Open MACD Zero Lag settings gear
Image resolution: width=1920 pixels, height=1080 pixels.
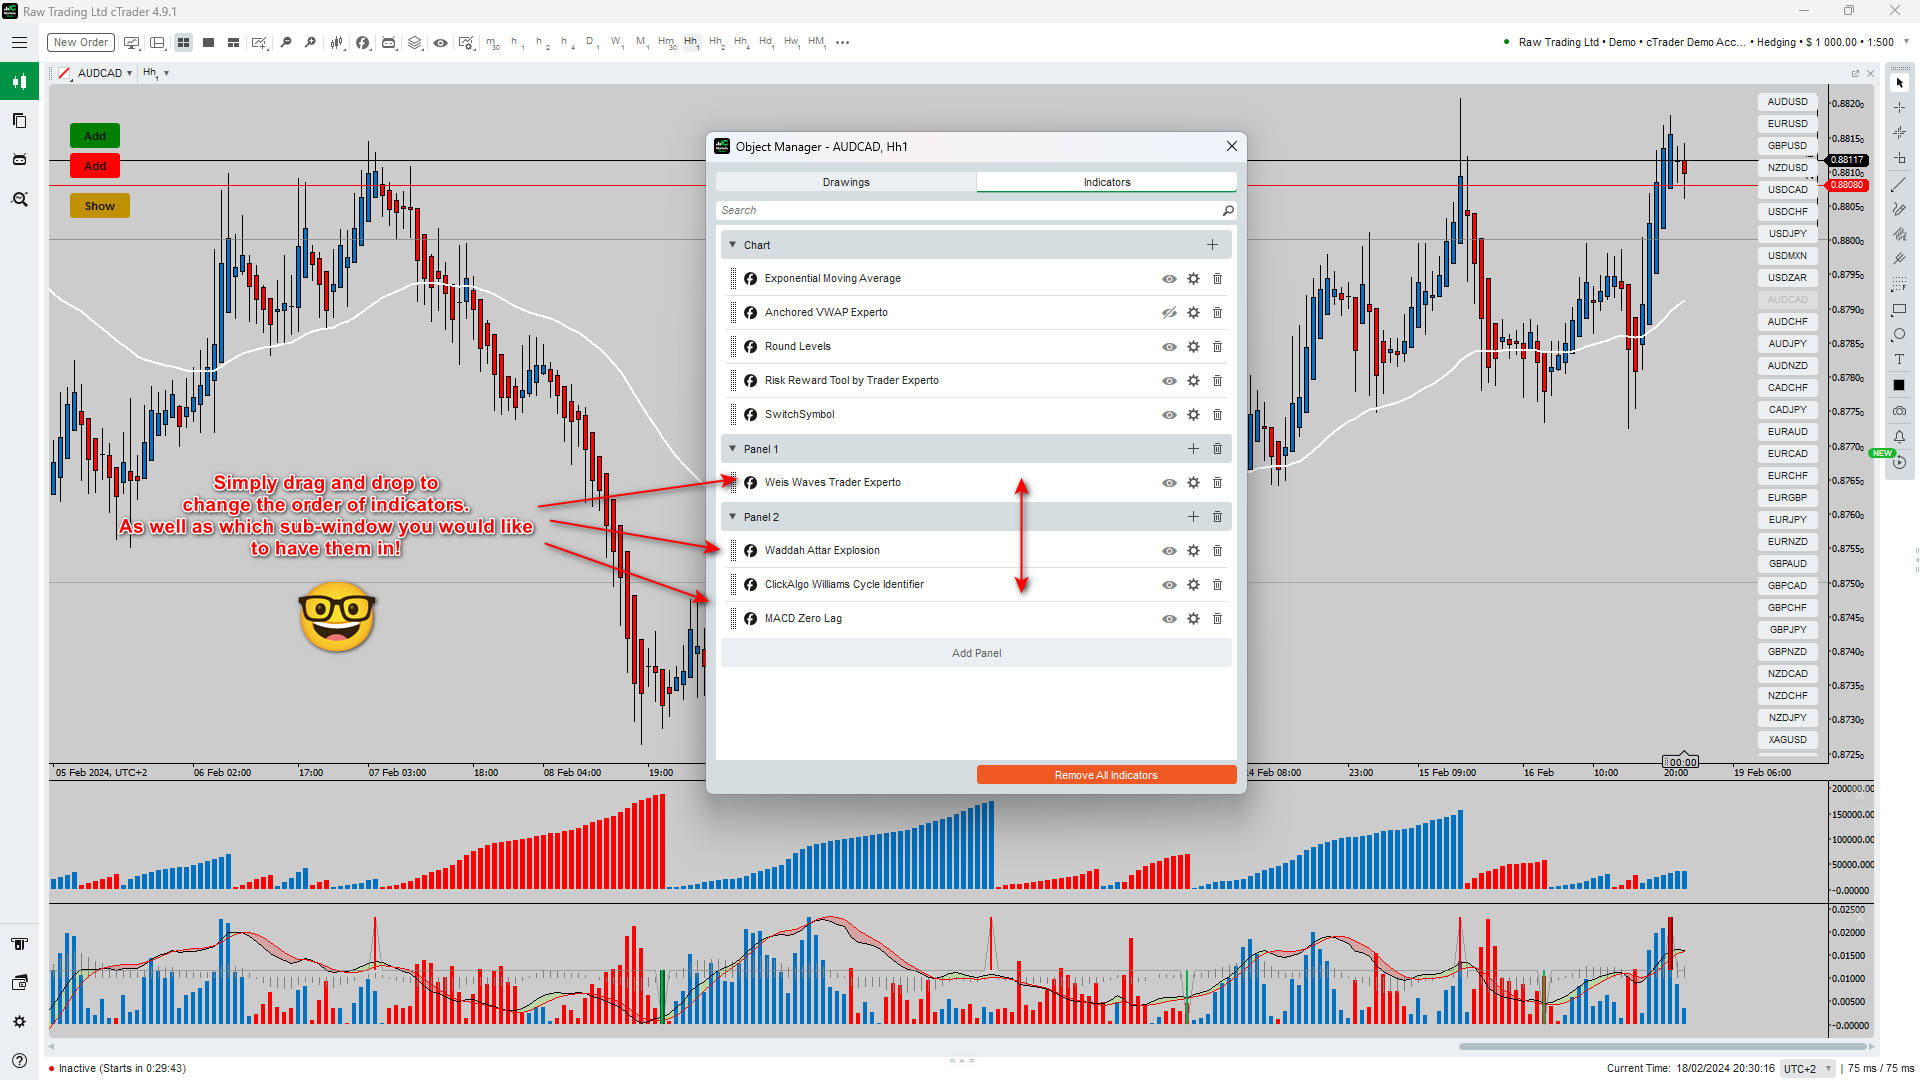1193,619
